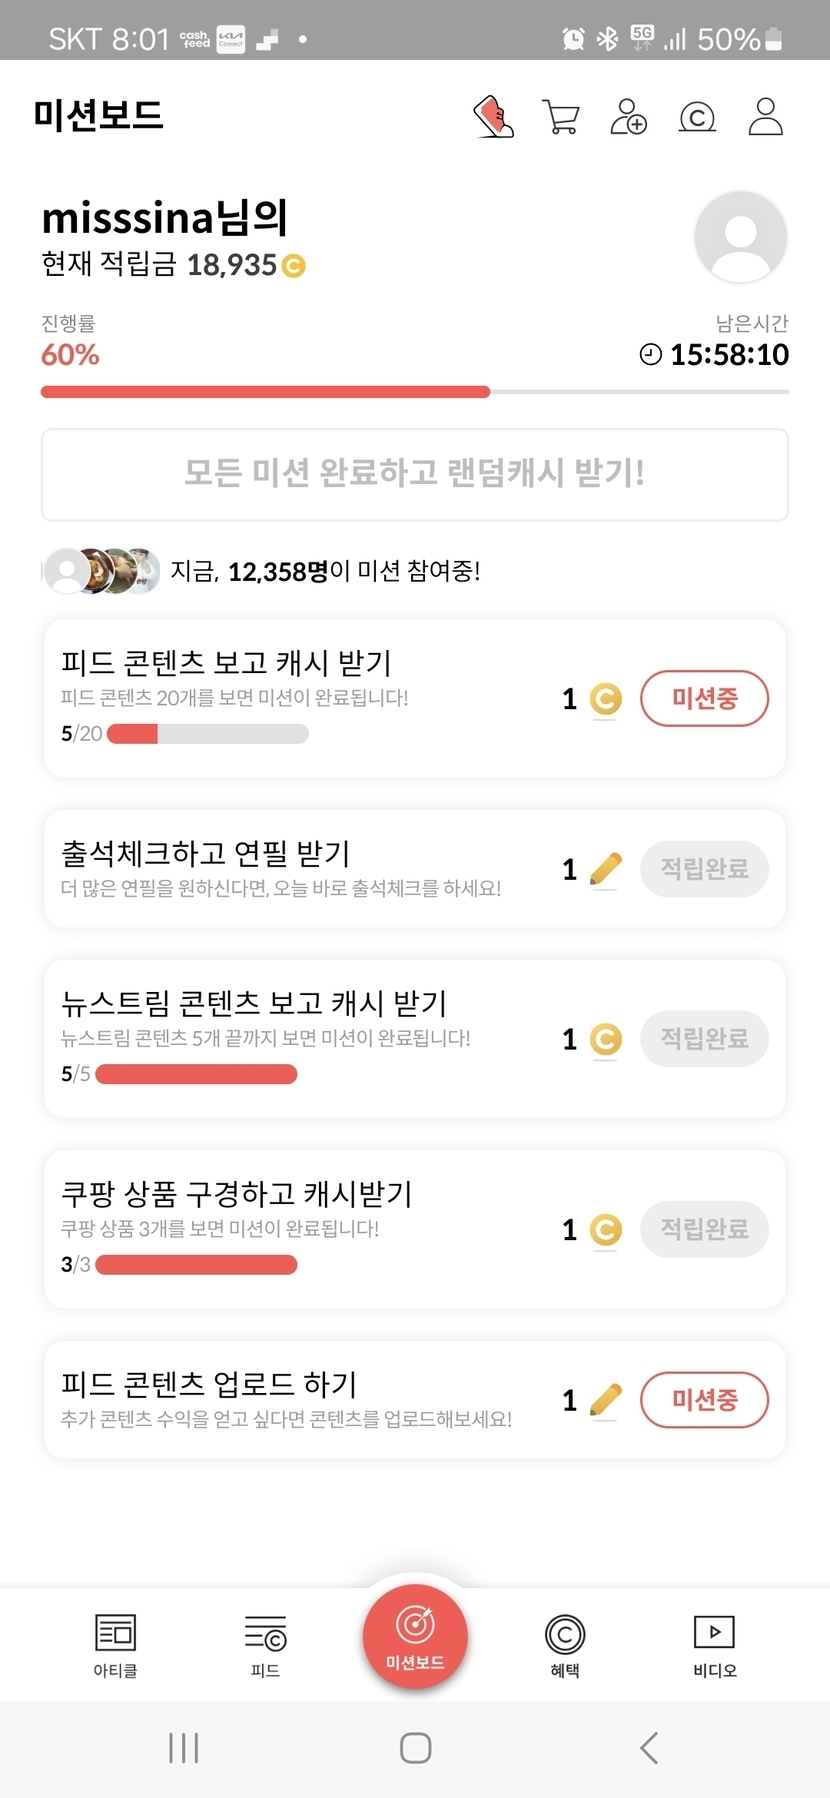Viewport: 830px width, 1798px height.
Task: Open the 혜택 benefits tab
Action: coord(565,1645)
